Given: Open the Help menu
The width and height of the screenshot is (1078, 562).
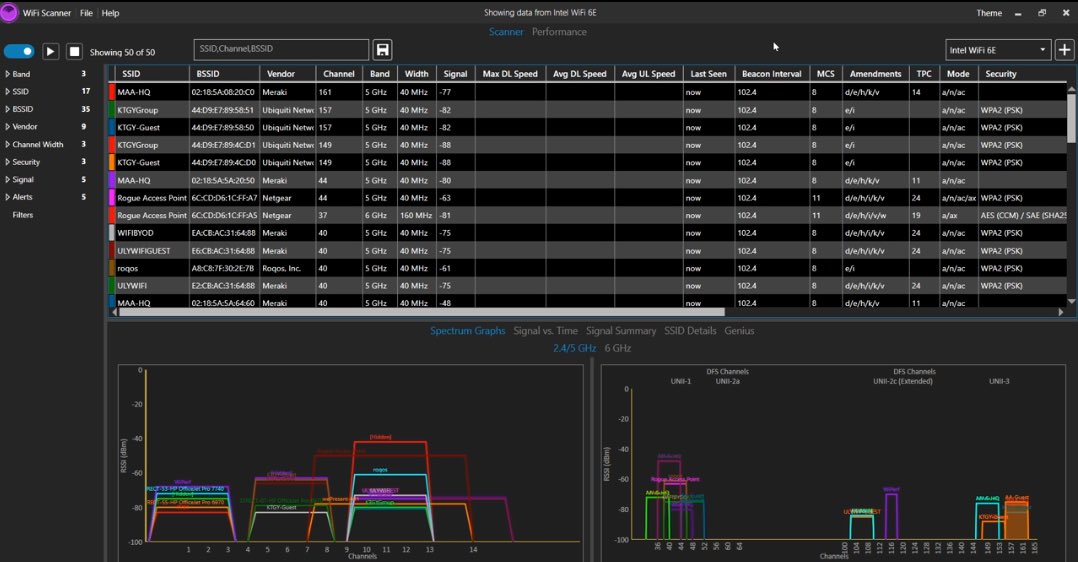Looking at the screenshot, I should click(110, 13).
